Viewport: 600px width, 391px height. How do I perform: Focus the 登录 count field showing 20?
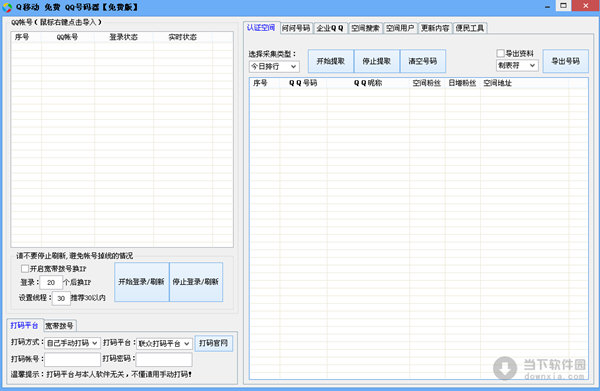click(x=51, y=282)
